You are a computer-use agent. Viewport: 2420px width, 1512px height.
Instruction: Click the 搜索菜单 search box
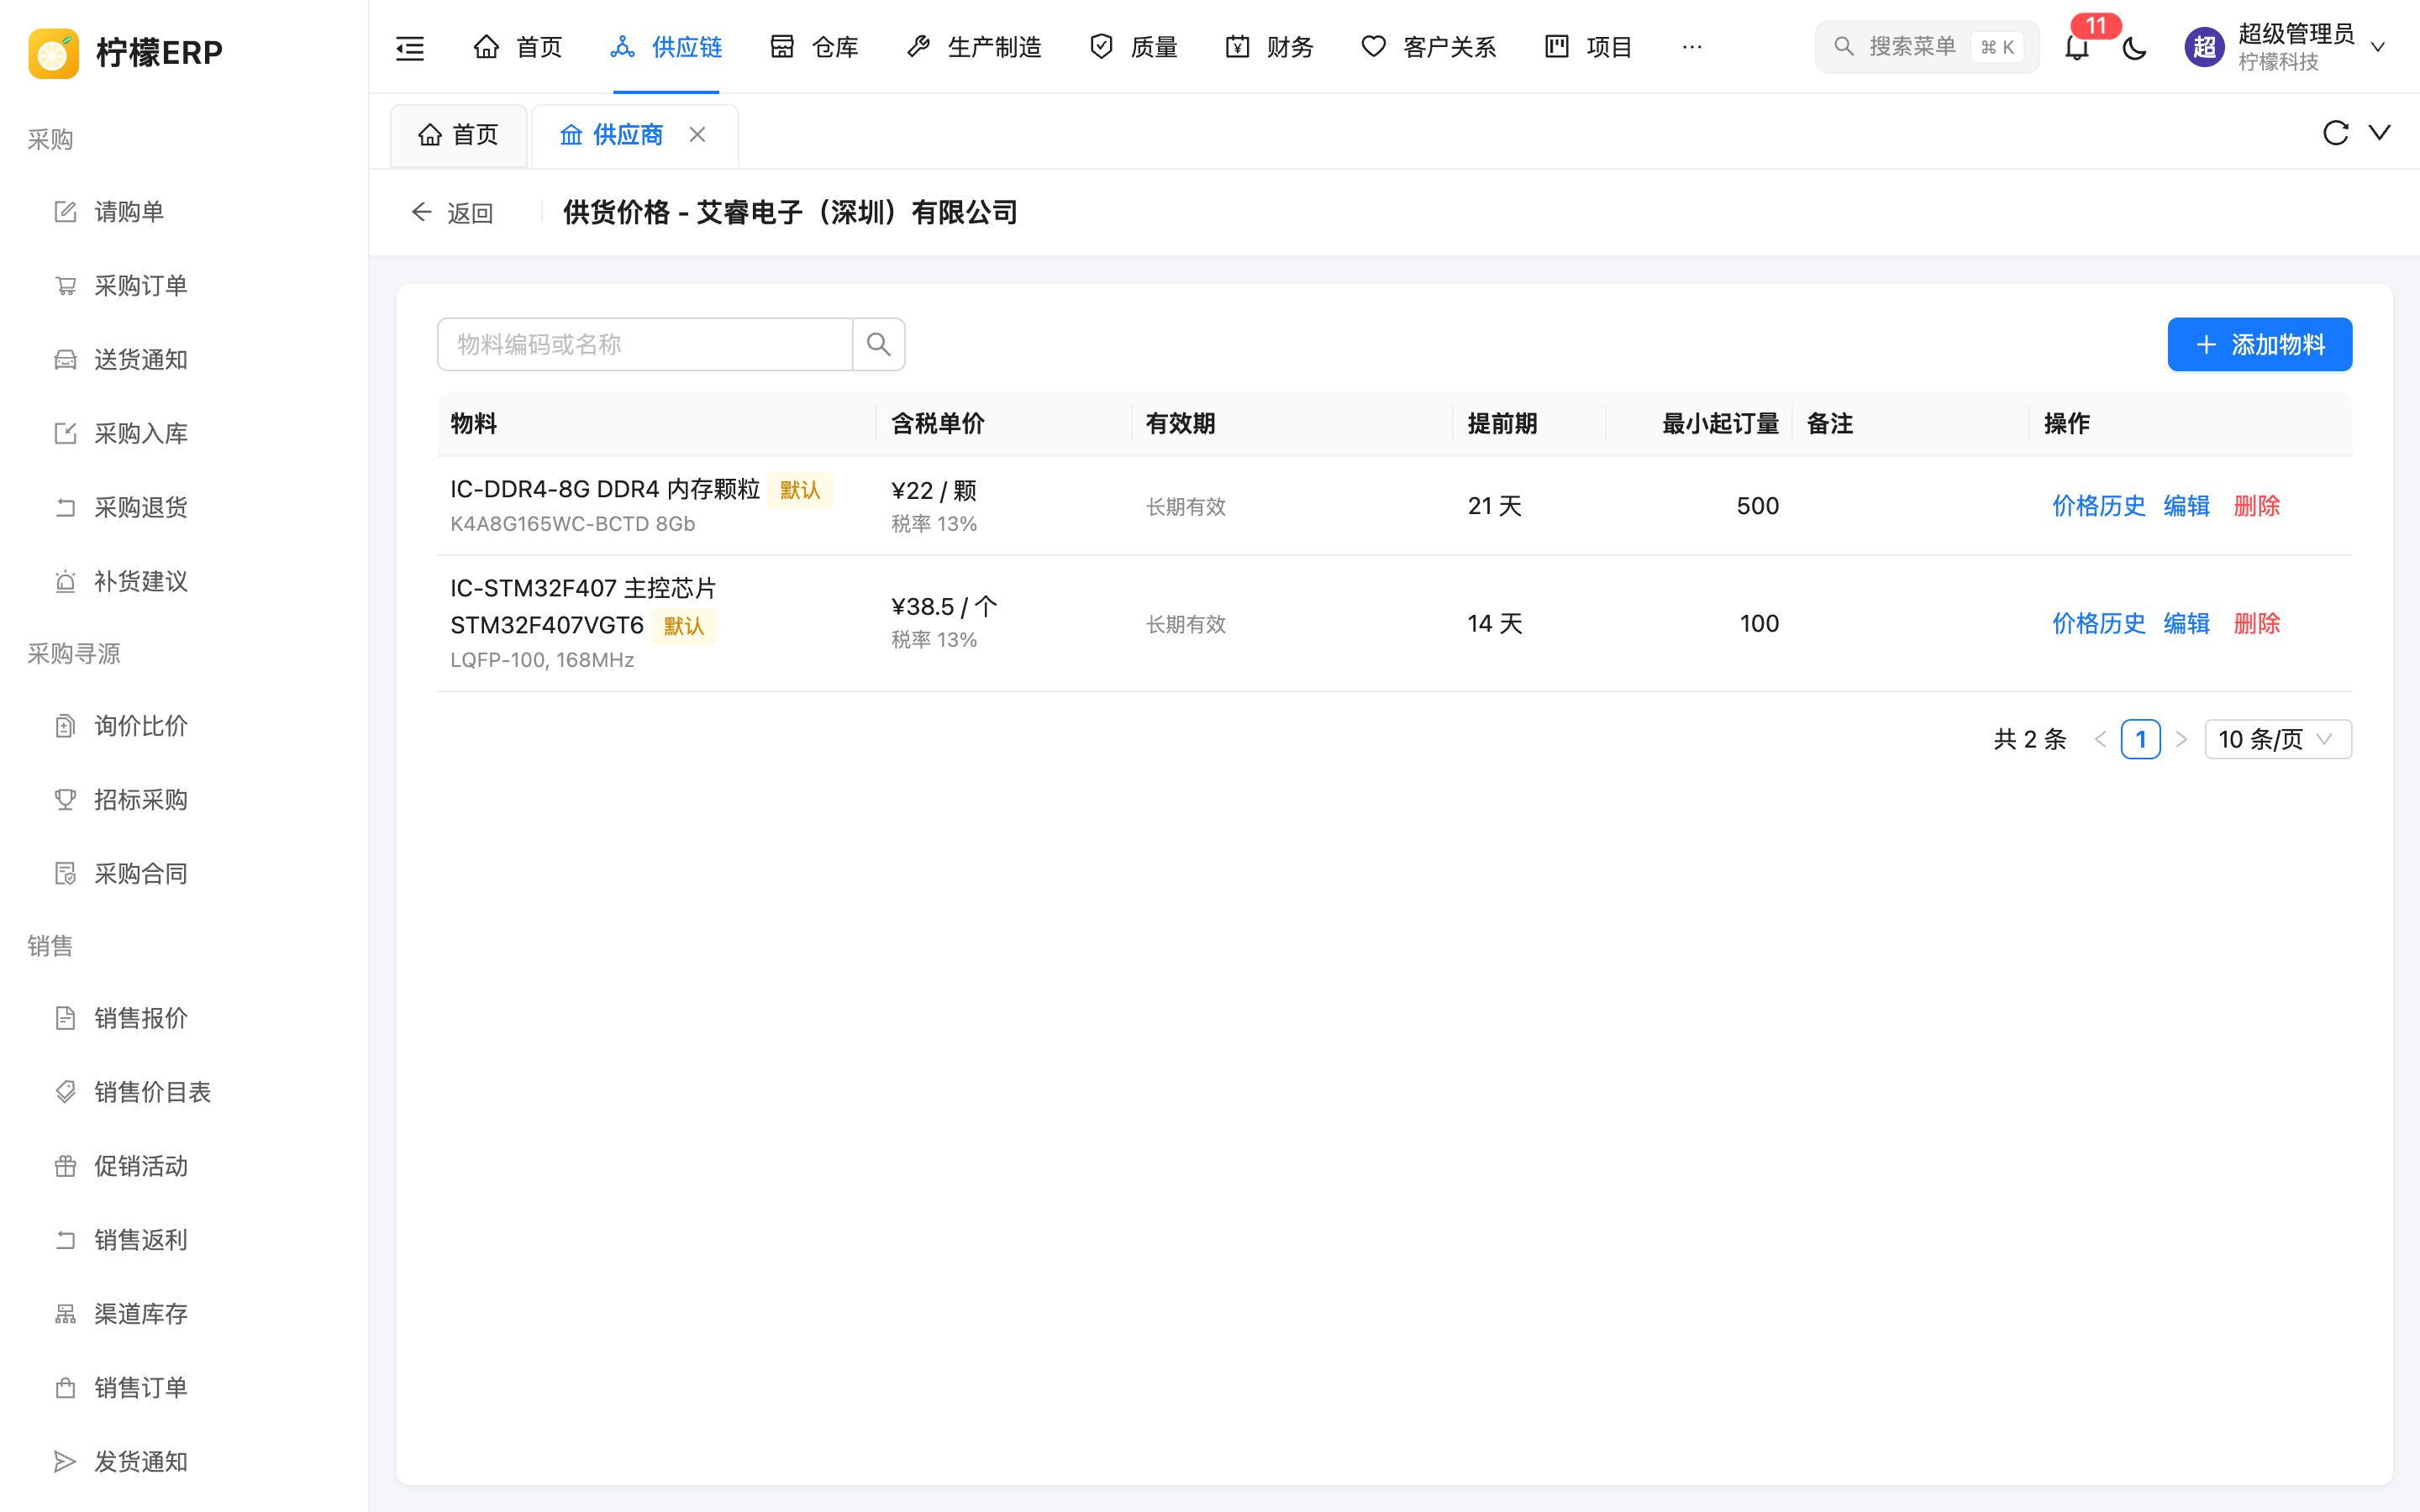pos(1927,47)
